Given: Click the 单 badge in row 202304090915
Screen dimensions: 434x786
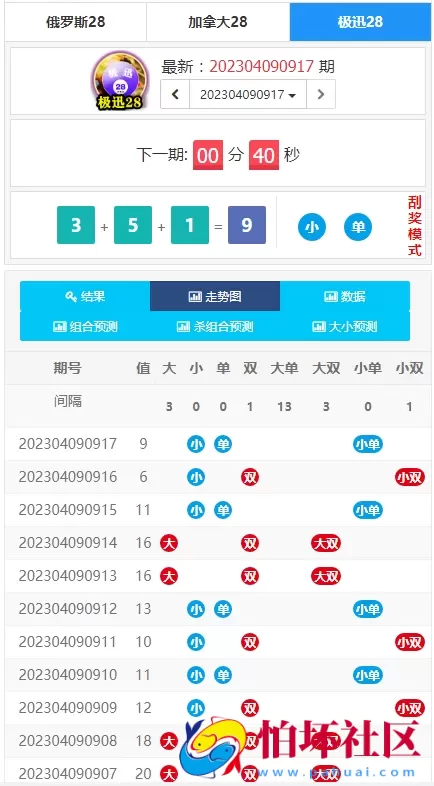Looking at the screenshot, I should (x=223, y=510).
